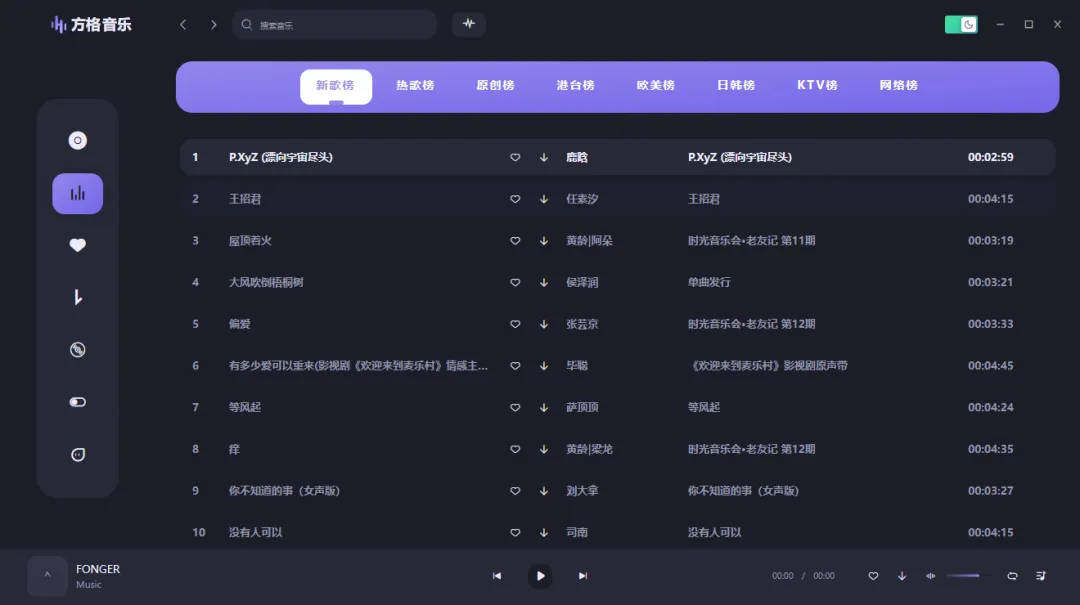Like song 8 by 黄龄|梁龙
This screenshot has width=1080, height=605.
point(515,449)
